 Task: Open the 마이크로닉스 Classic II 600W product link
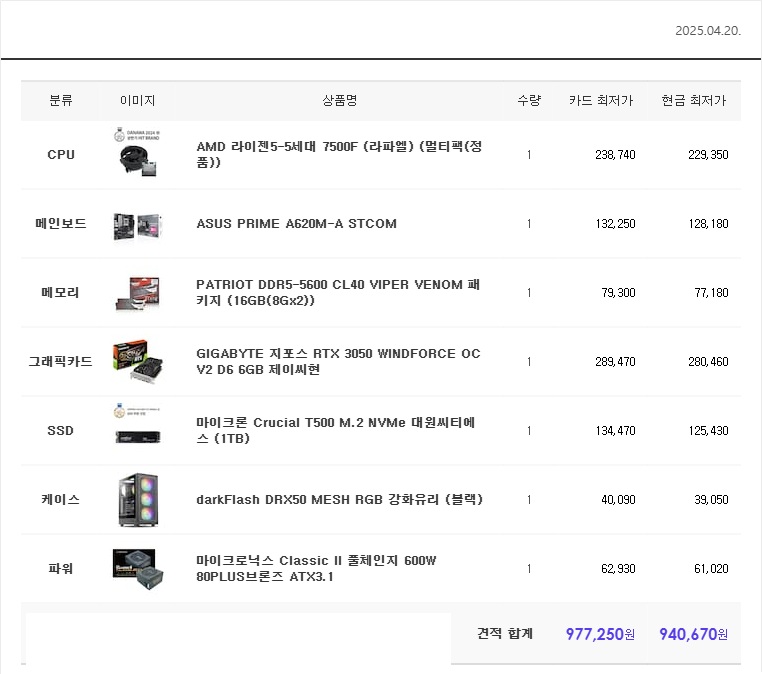click(x=322, y=568)
